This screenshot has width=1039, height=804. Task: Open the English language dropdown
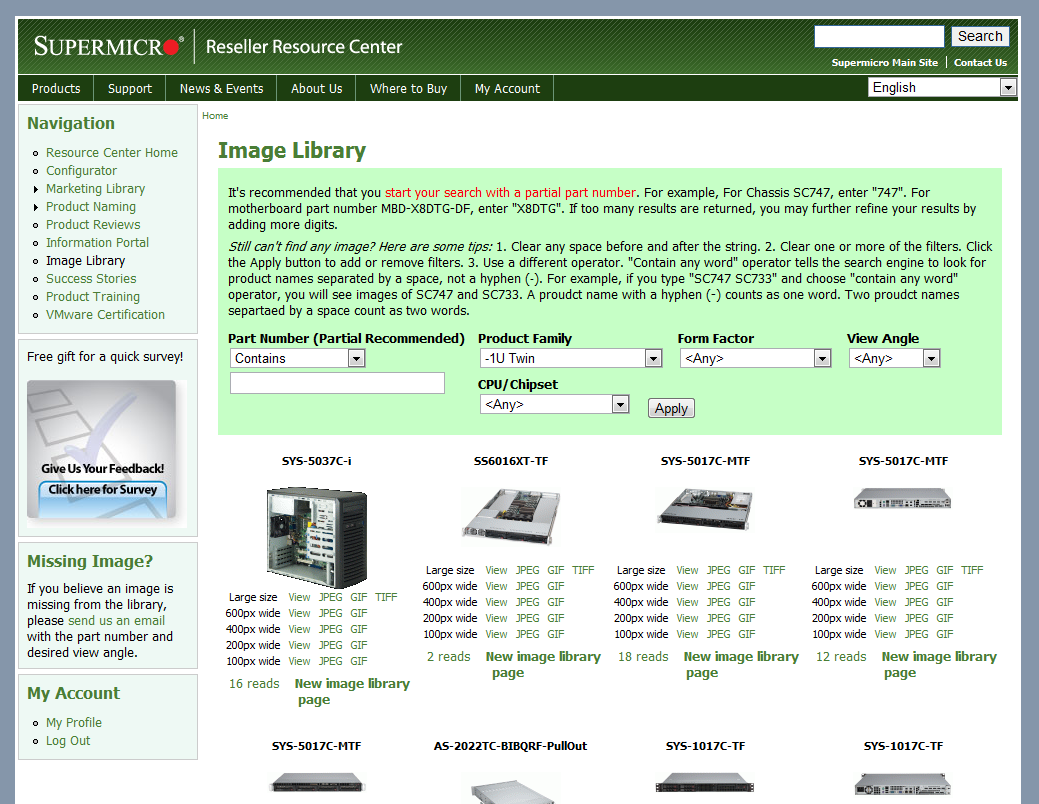tap(942, 87)
